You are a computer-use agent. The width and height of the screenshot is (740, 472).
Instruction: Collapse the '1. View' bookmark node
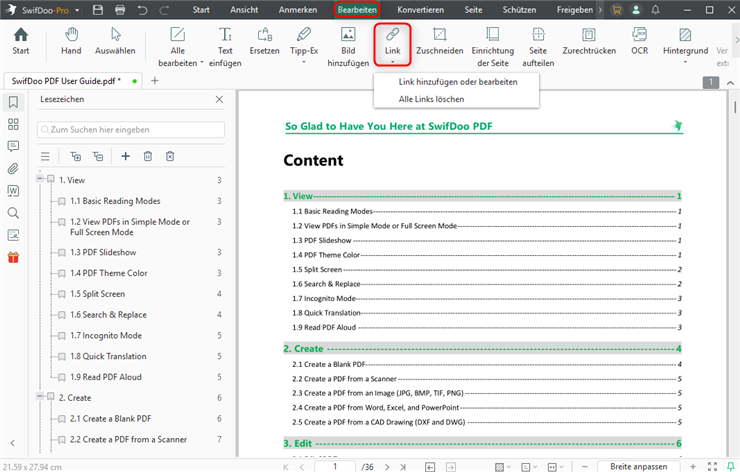pos(40,178)
